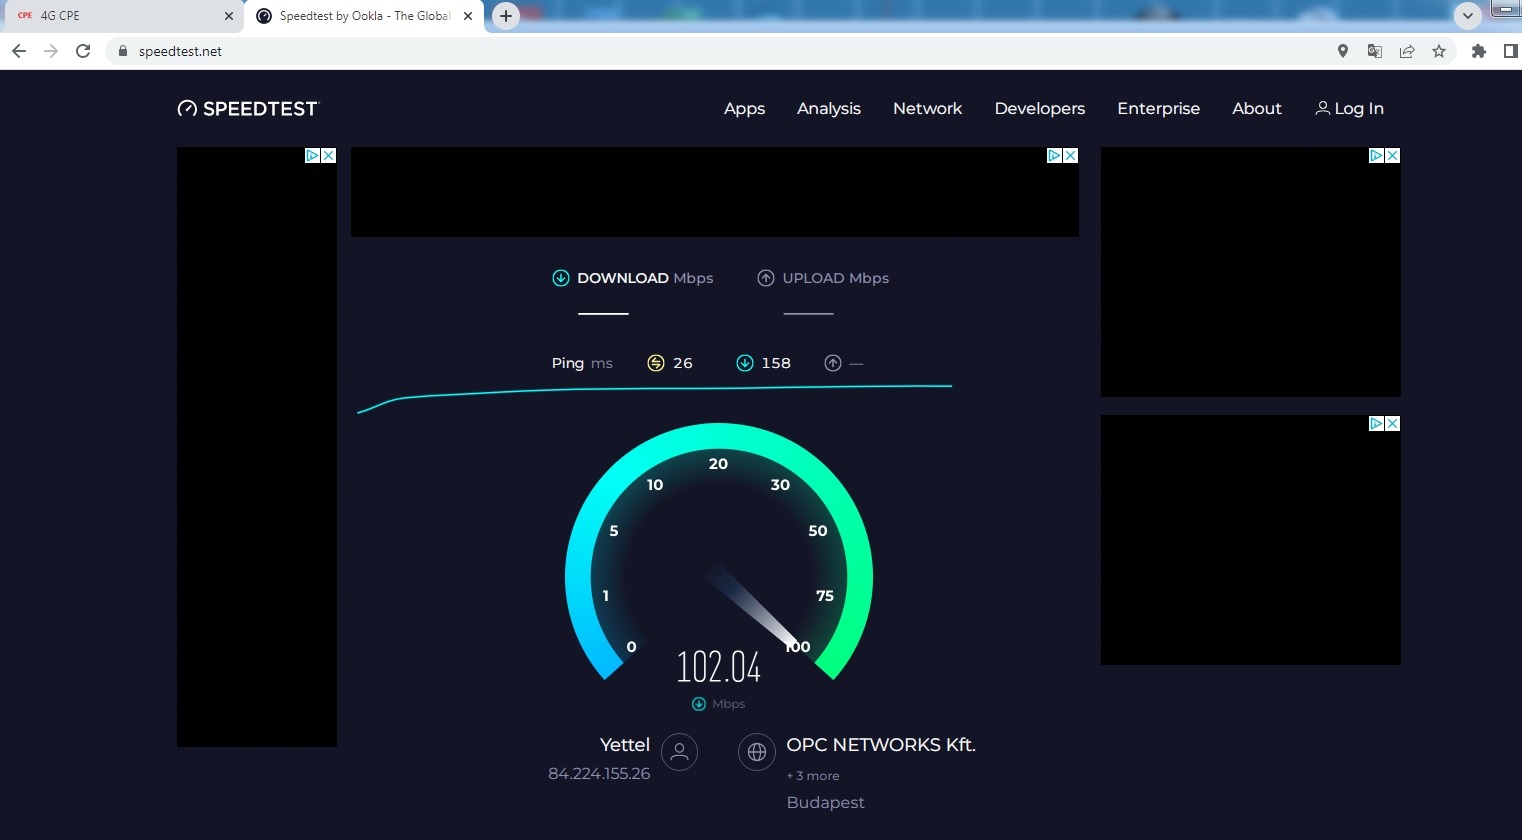Close the top banner ad

pyautogui.click(x=1070, y=156)
